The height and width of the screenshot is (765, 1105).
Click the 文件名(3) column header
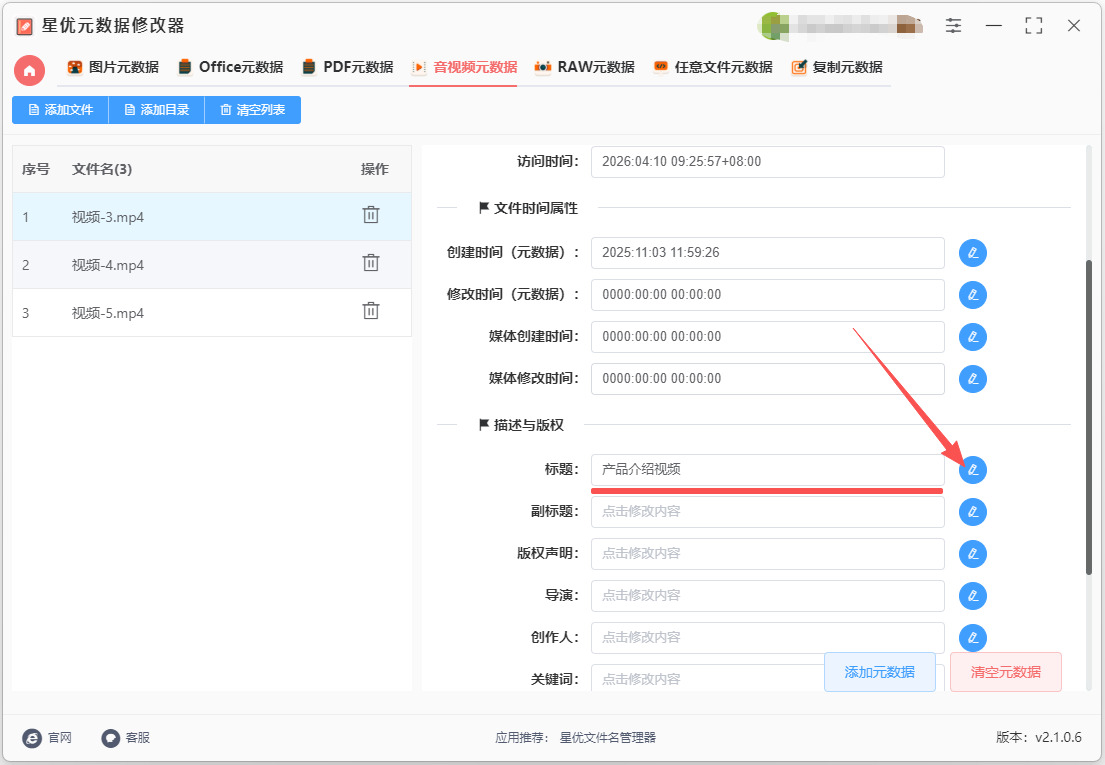pos(101,169)
